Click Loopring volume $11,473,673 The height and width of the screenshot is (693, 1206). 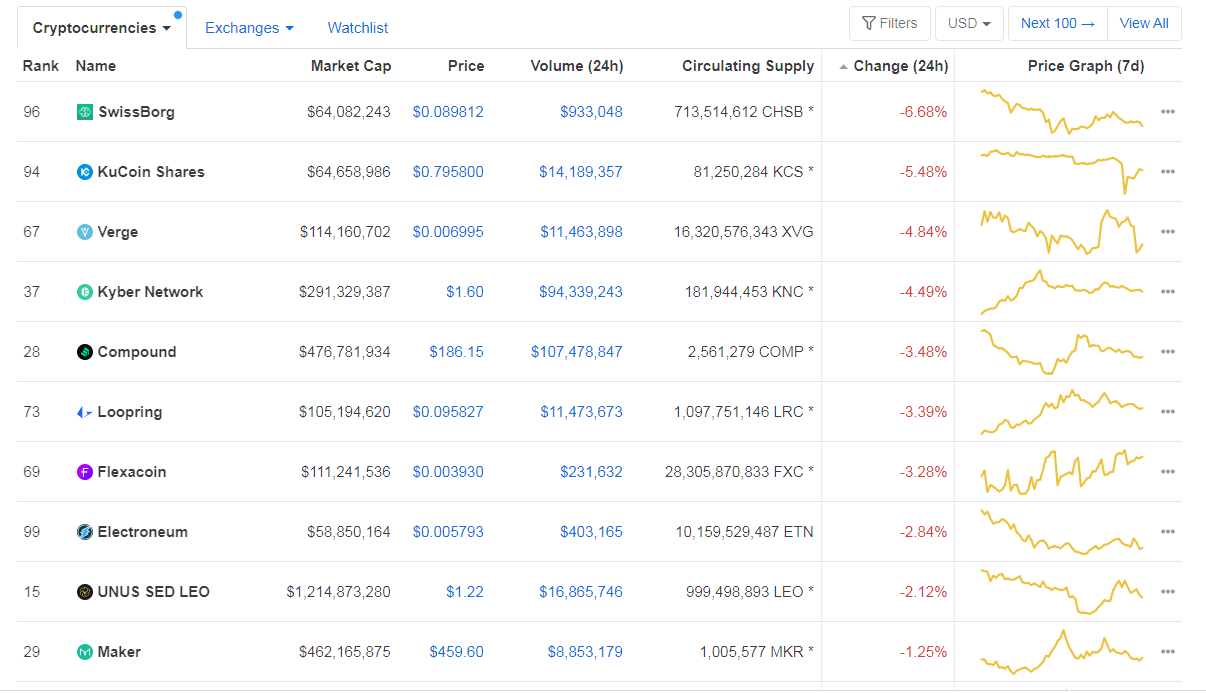581,412
